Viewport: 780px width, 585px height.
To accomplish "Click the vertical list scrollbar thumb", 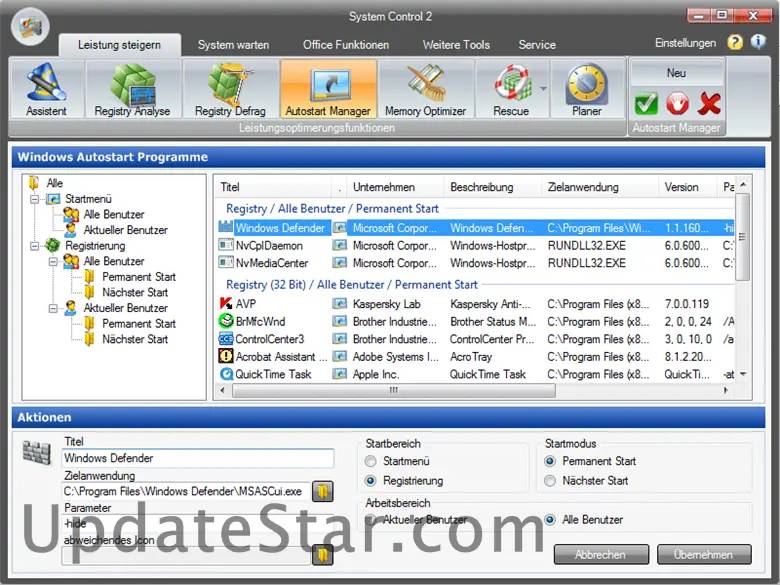I will 742,237.
